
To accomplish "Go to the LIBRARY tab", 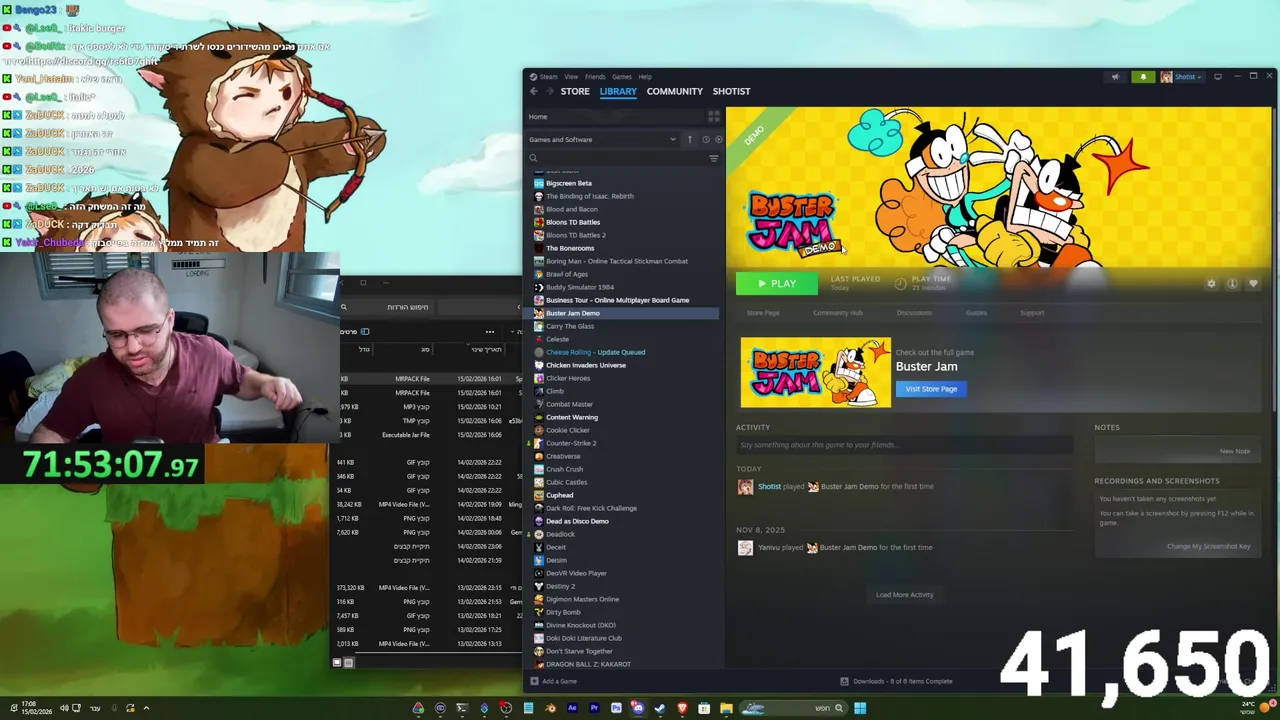I will click(x=618, y=91).
